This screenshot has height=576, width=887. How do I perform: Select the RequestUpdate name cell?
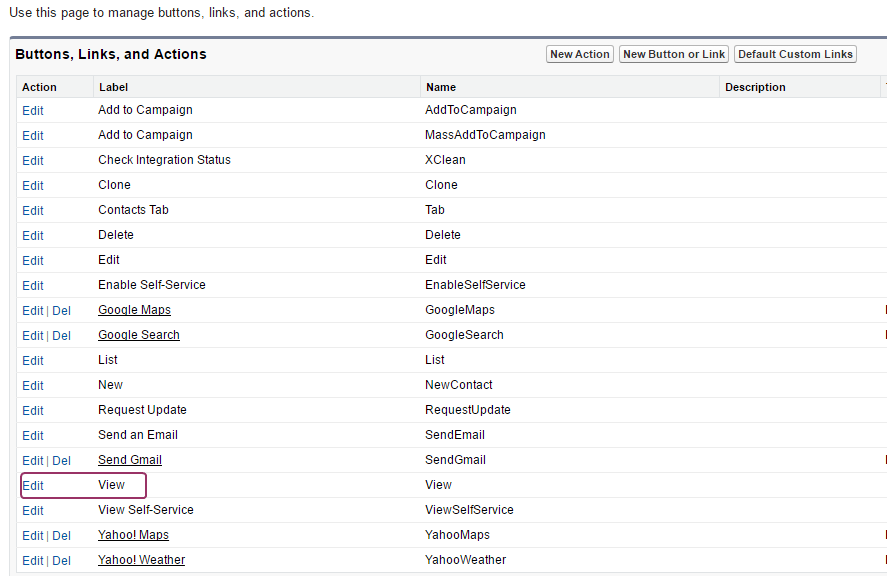point(467,410)
